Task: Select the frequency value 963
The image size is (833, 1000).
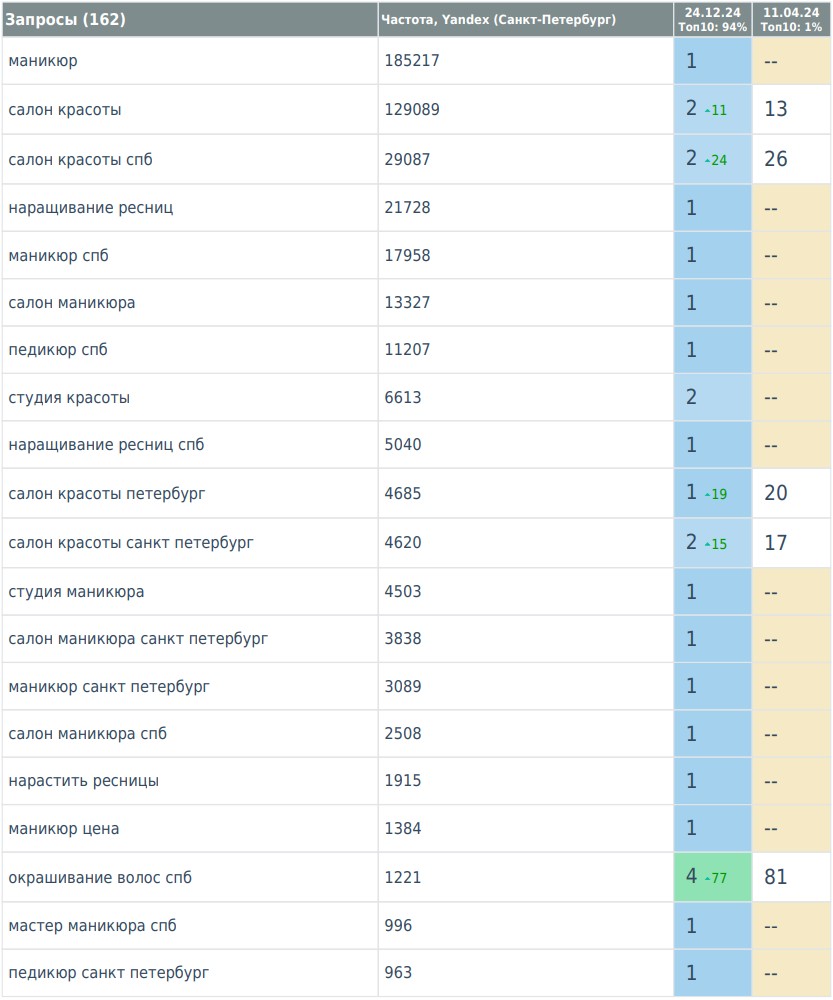Action: (399, 973)
